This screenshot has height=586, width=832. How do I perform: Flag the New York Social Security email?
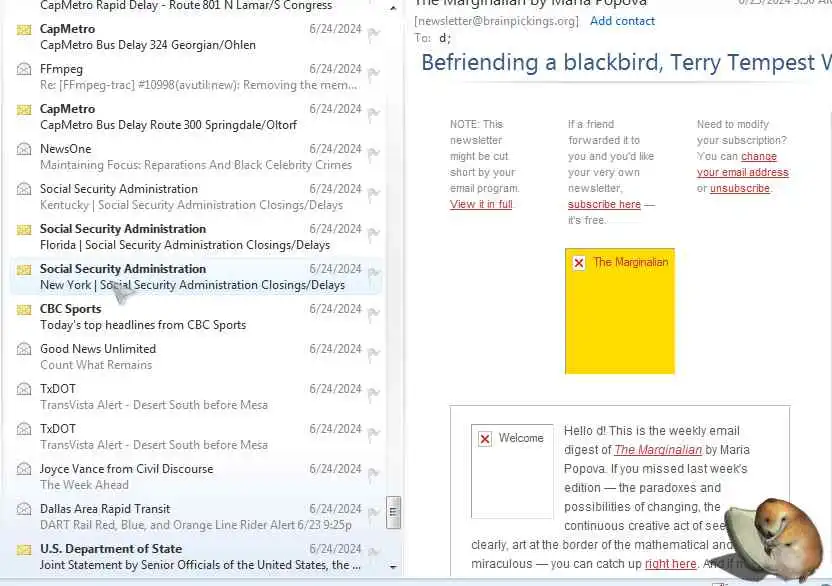(x=374, y=274)
